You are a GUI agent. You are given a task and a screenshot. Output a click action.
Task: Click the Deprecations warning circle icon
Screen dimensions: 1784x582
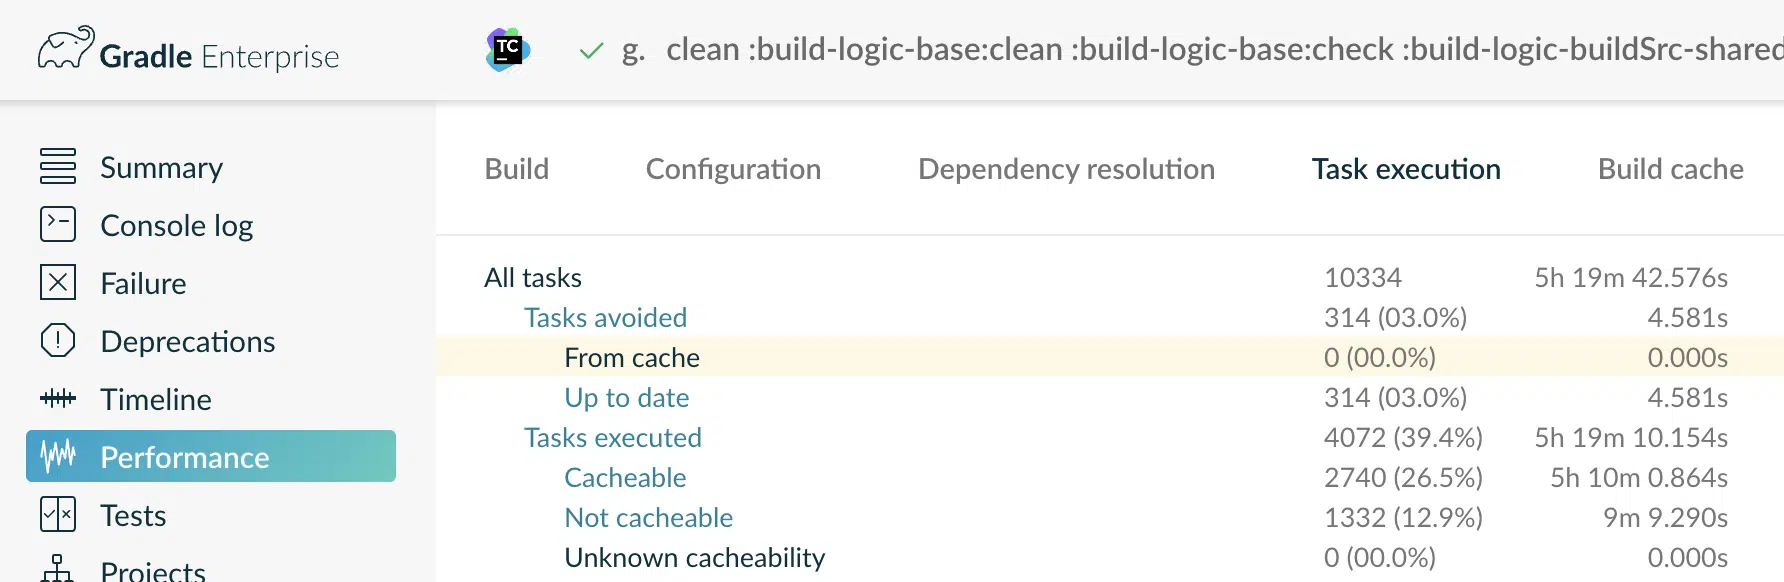click(58, 340)
